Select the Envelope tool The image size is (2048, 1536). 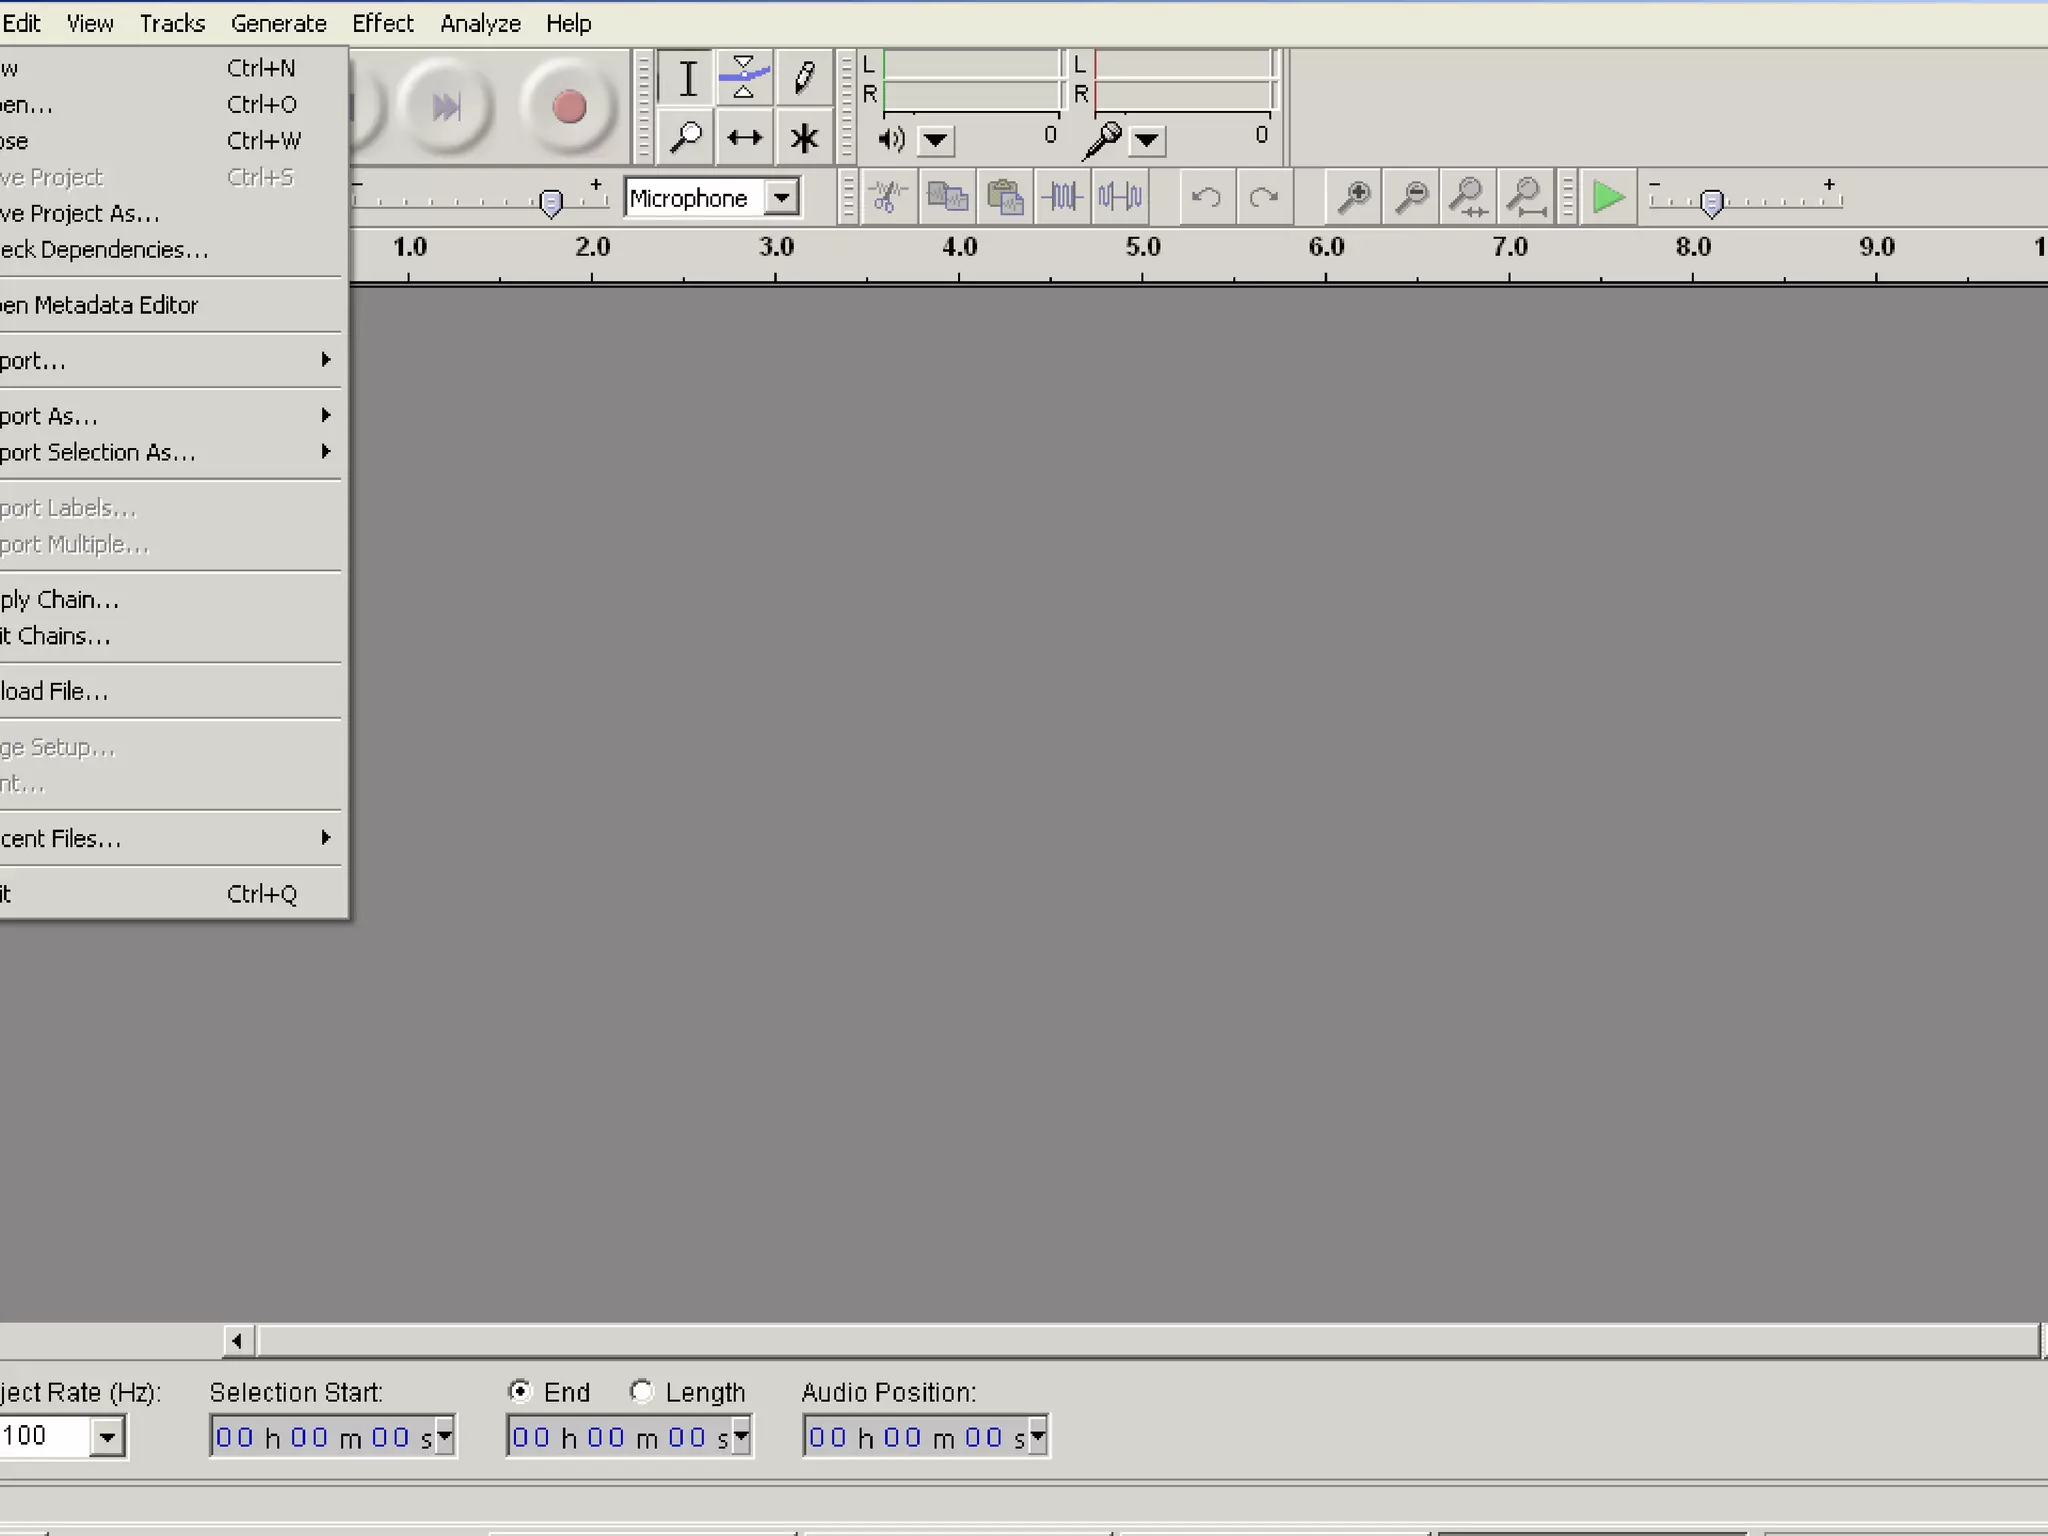(744, 78)
